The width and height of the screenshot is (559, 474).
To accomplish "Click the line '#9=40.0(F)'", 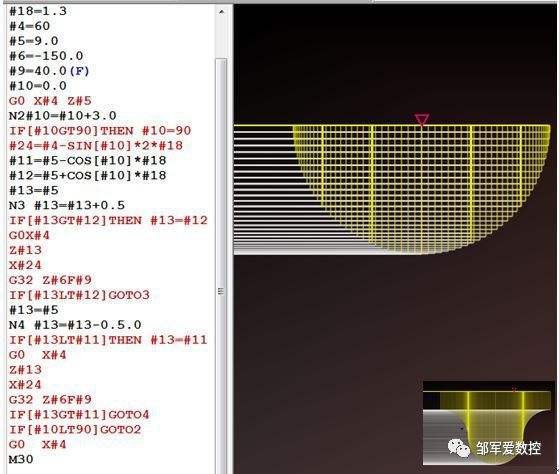I will click(x=49, y=71).
